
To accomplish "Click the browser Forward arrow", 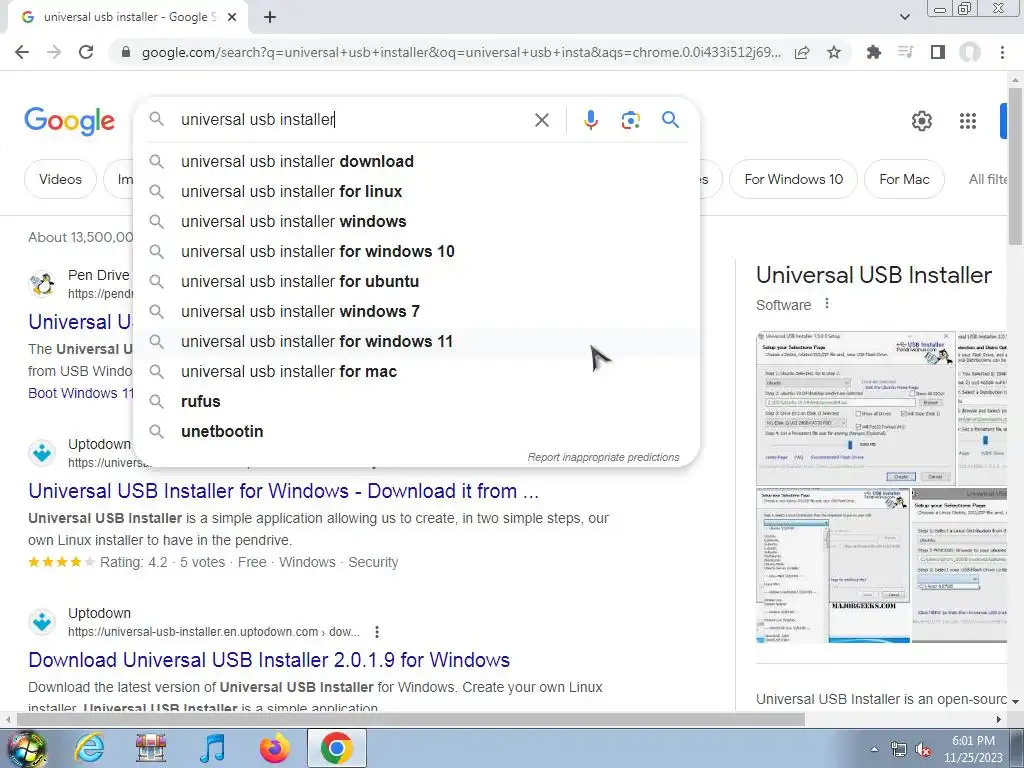I will tap(54, 52).
